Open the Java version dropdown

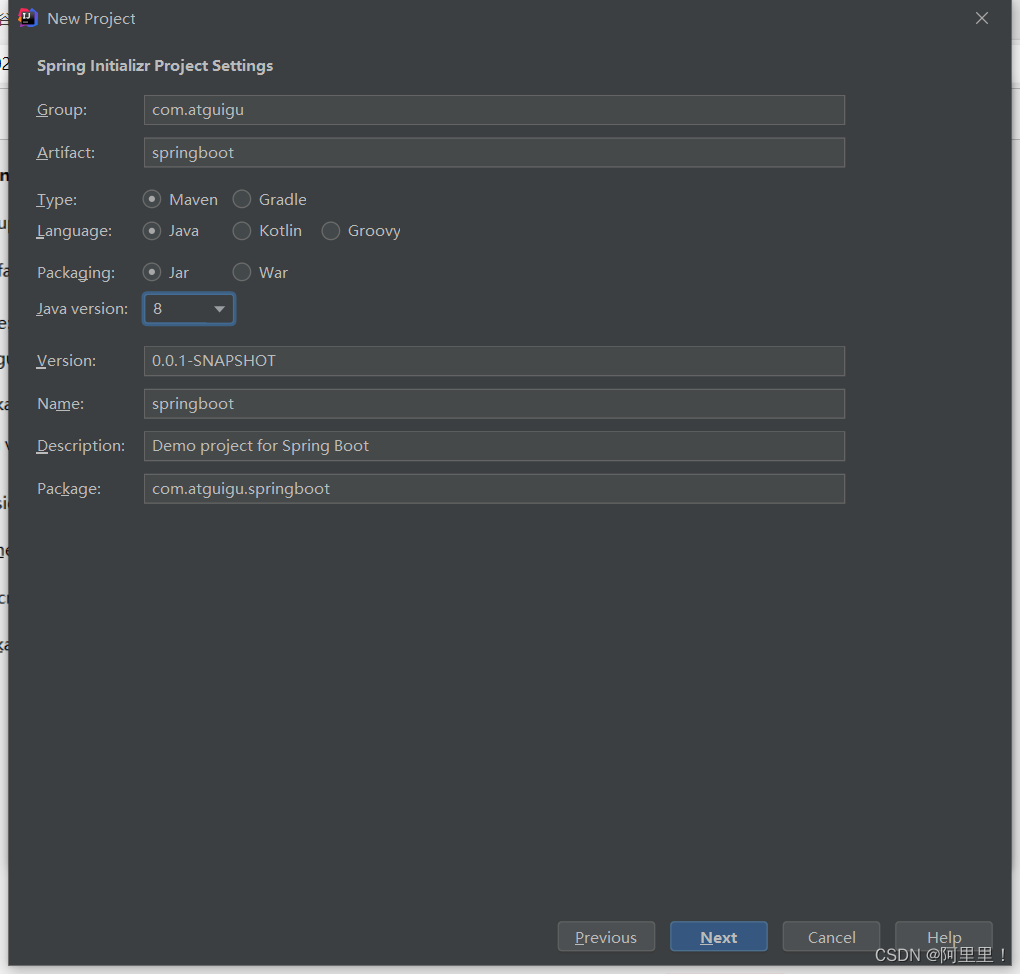[x=189, y=309]
